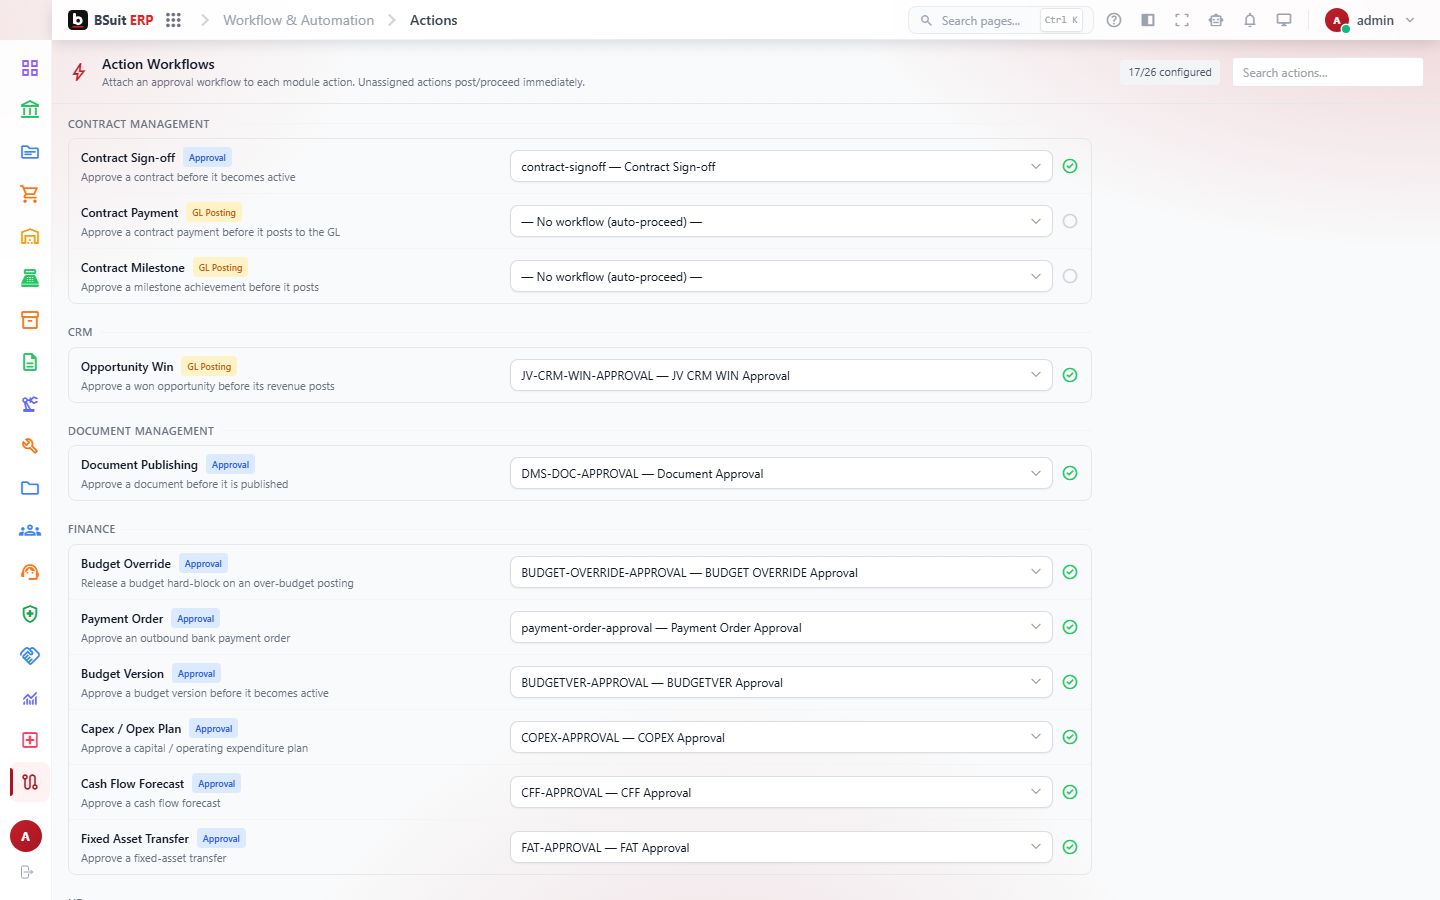Expand the Budget Version workflow dropdown
Viewport: 1440px width, 900px height.
click(781, 682)
